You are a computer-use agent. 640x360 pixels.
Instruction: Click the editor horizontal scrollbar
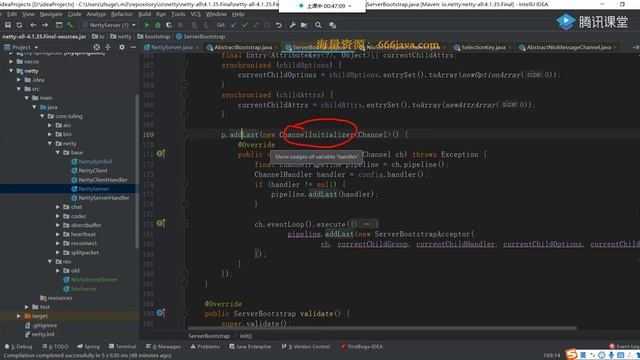(x=382, y=328)
